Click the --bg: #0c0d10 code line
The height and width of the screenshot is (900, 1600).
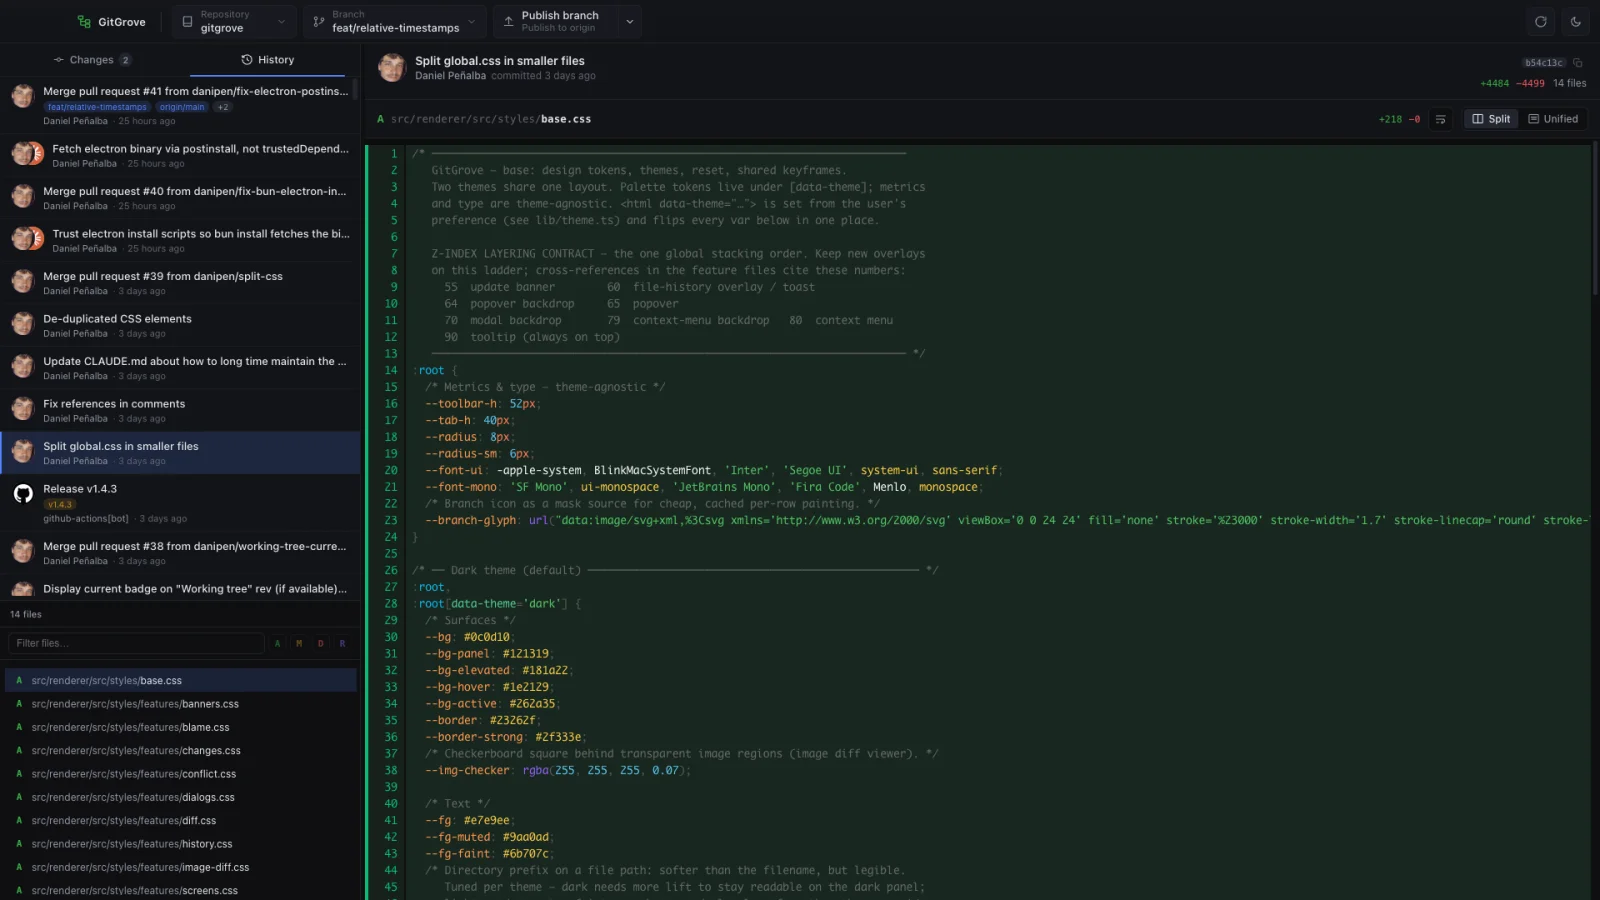tap(468, 637)
